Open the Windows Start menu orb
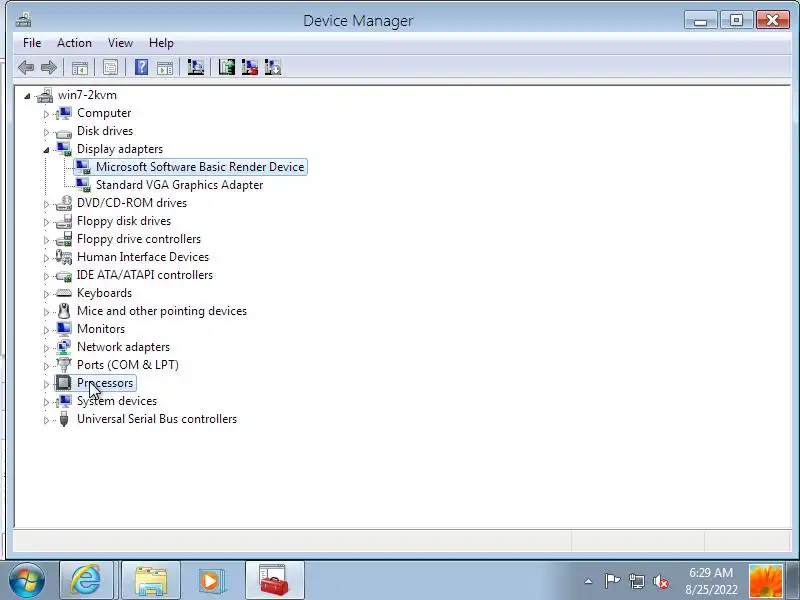This screenshot has width=800, height=600. (27, 580)
